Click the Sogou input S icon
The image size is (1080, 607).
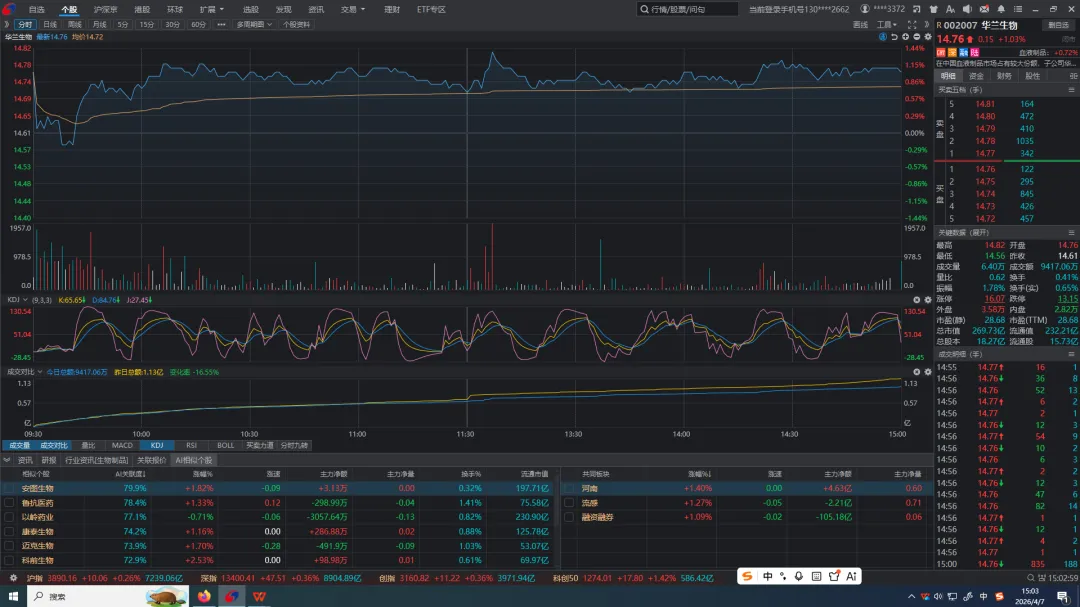point(747,576)
